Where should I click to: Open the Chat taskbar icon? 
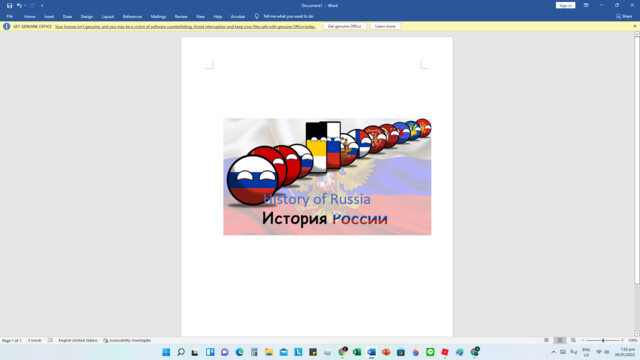tap(224, 352)
